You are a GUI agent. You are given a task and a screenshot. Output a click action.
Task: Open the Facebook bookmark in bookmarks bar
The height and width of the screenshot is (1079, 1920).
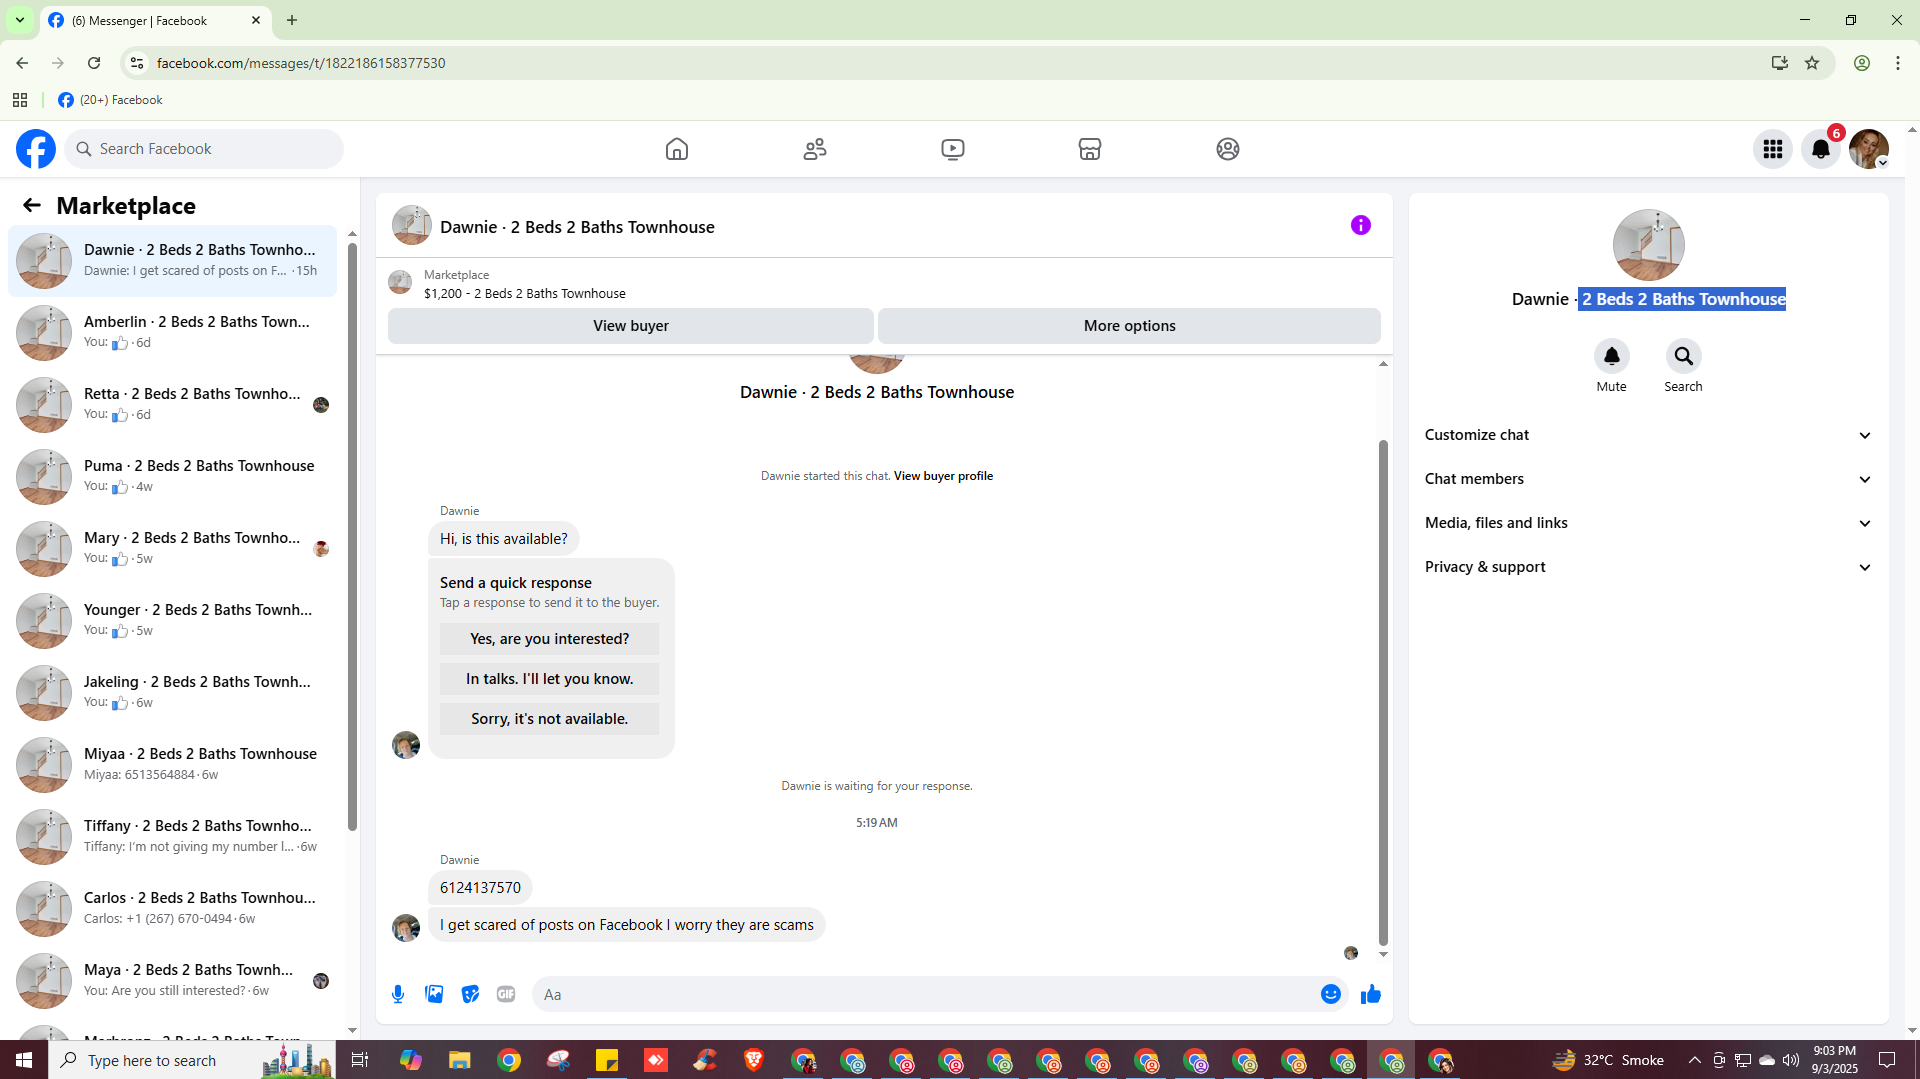point(110,100)
